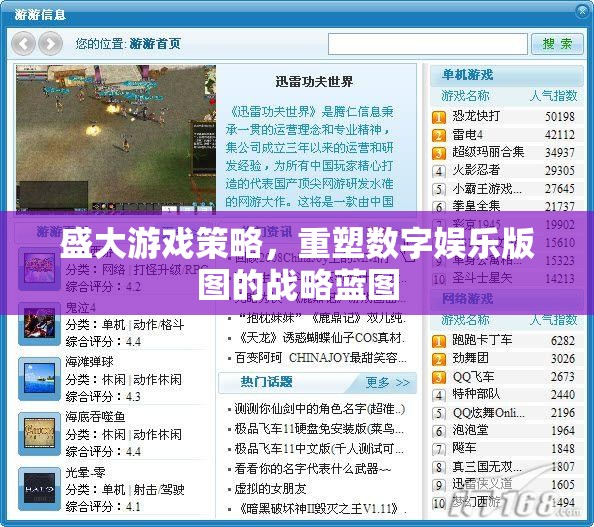Screen dimensions: 594x527
Task: Open rank 3 game 超级玛丽合集
Action: pos(488,152)
